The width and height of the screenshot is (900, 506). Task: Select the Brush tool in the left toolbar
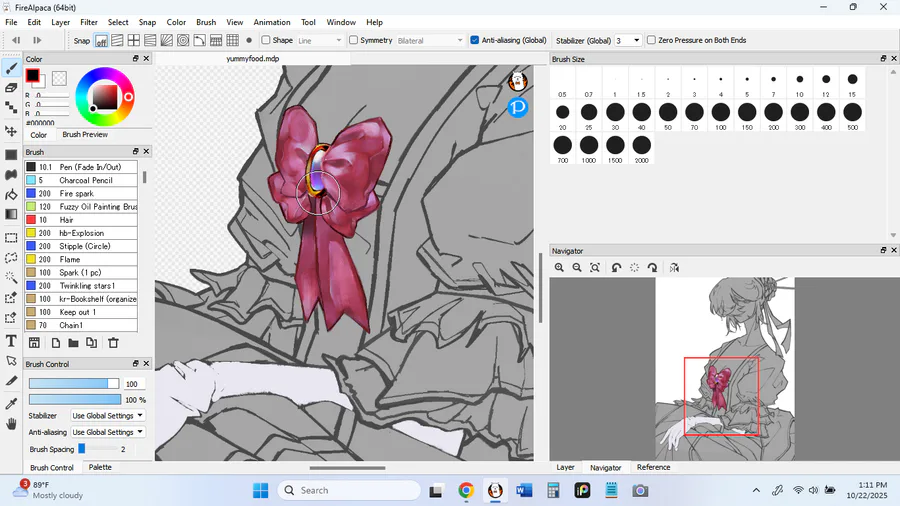click(x=11, y=68)
